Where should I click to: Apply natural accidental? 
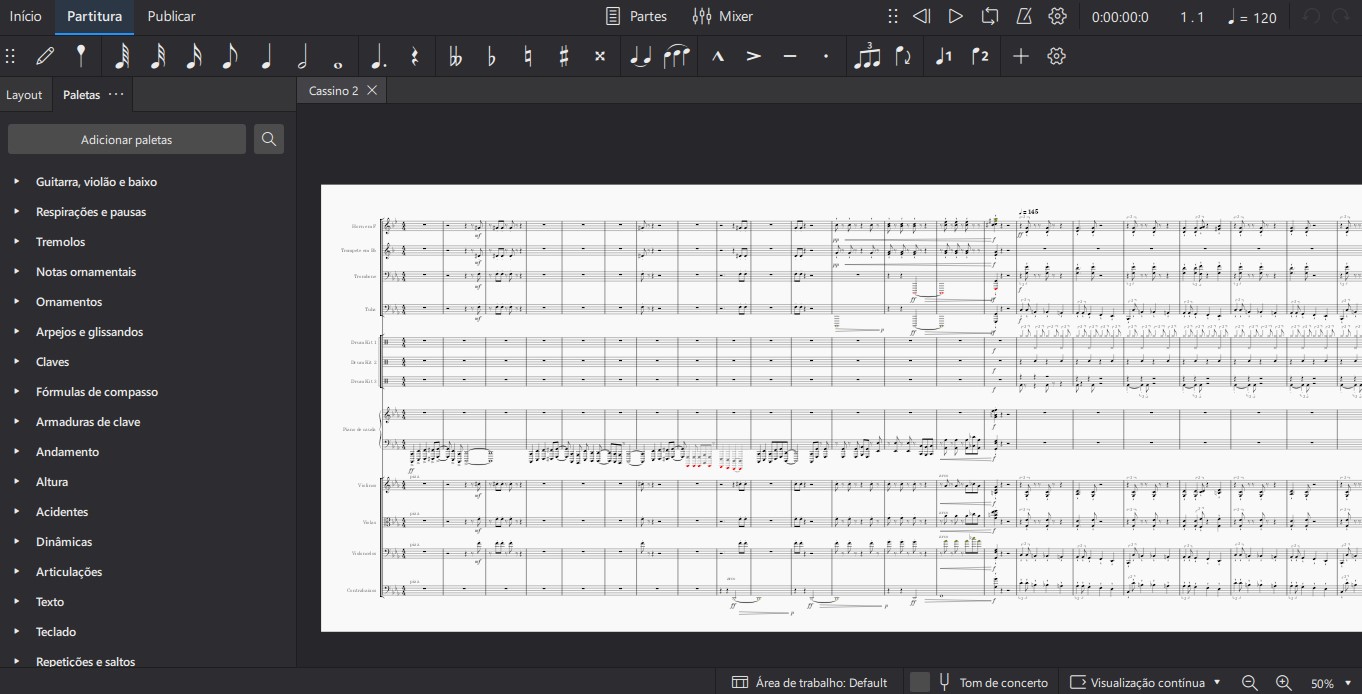(527, 56)
